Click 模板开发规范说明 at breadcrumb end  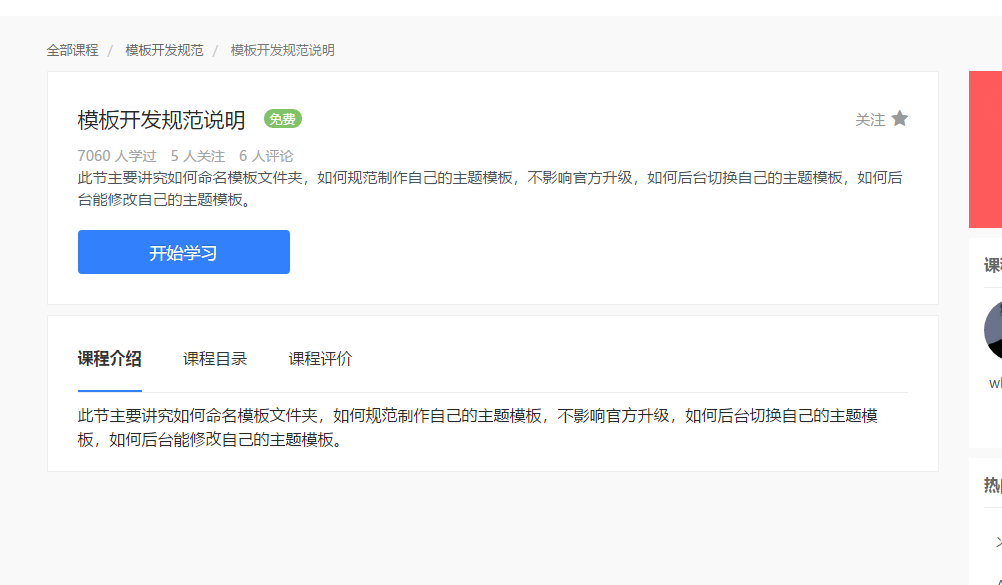point(282,50)
